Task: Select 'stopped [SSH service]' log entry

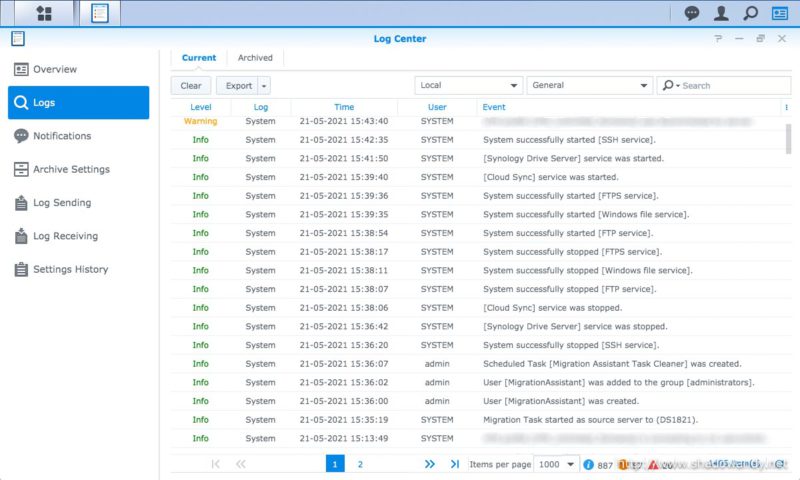Action: [x=479, y=345]
